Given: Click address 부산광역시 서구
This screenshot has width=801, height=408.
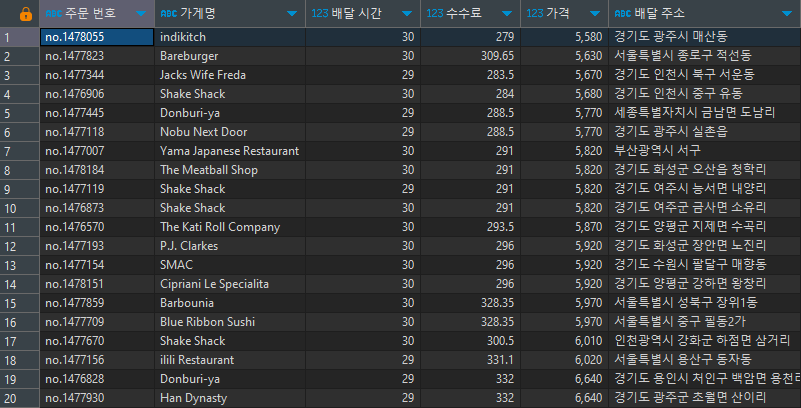Looking at the screenshot, I should [657, 151].
